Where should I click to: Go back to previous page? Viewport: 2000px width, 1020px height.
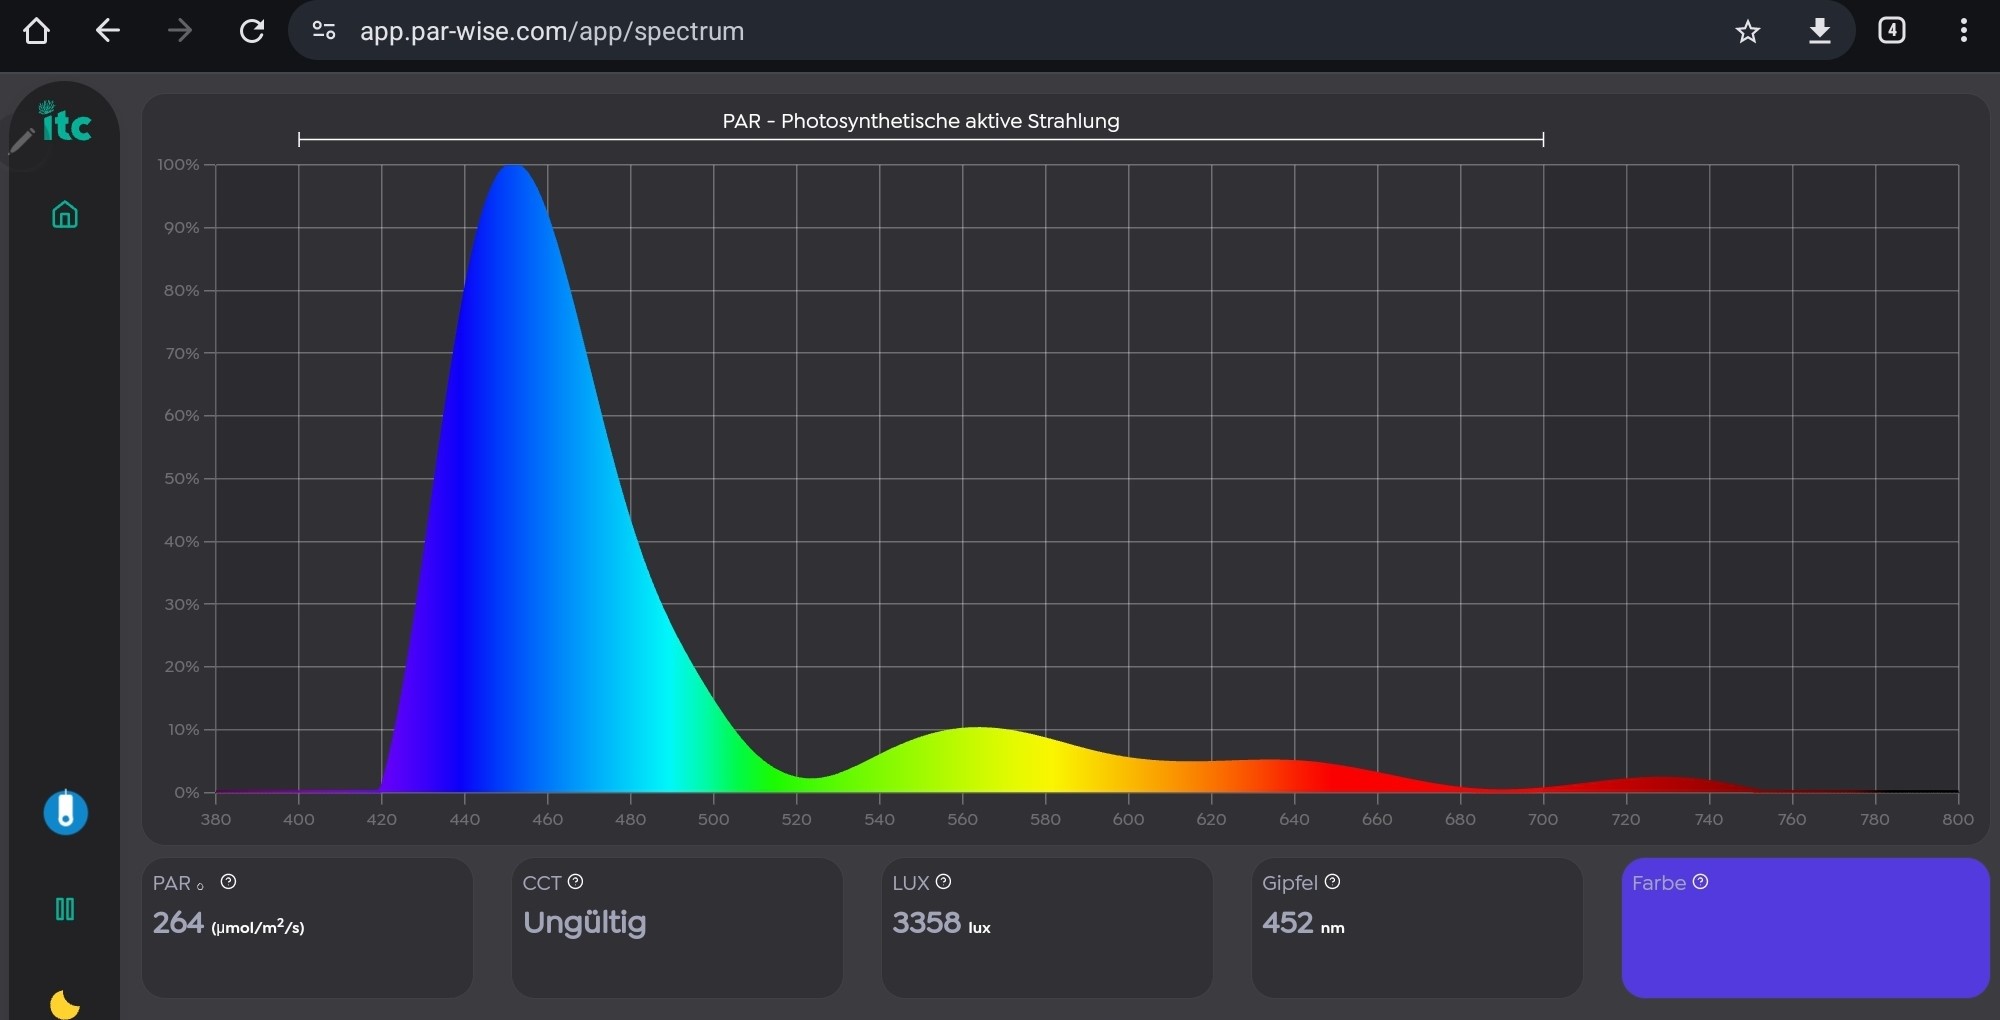pyautogui.click(x=108, y=31)
